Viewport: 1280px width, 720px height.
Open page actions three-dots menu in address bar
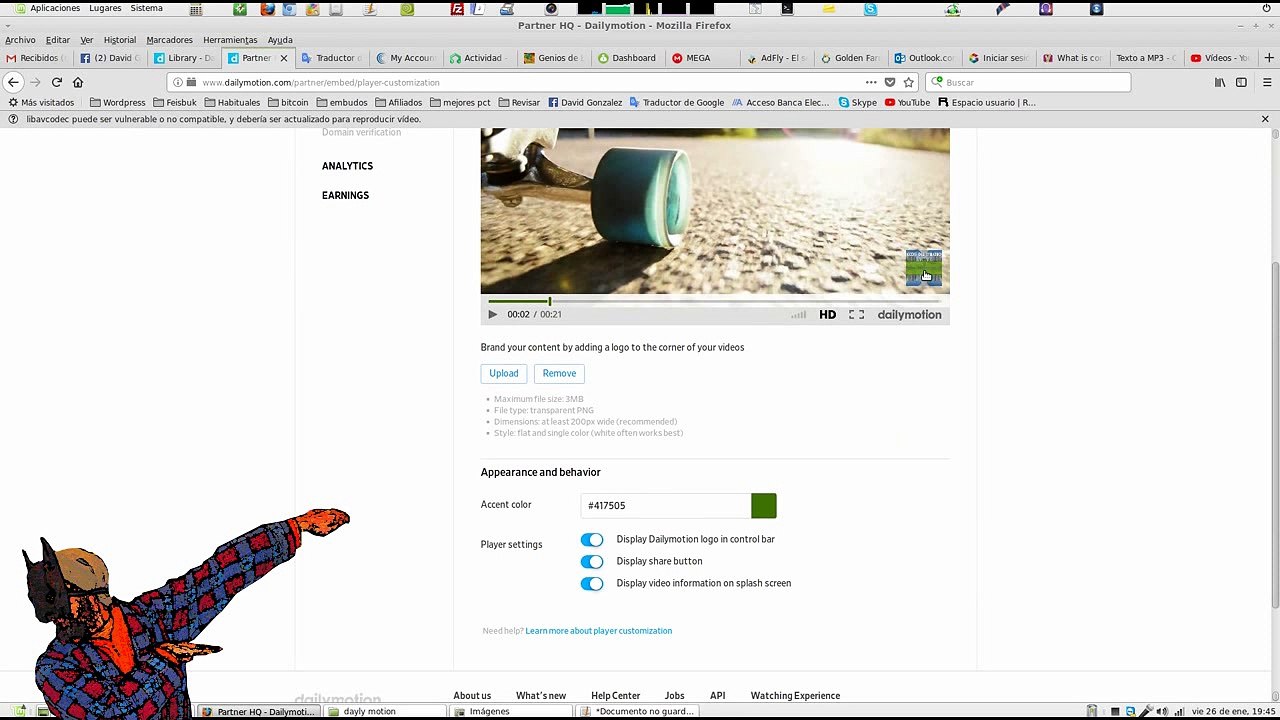click(x=871, y=82)
